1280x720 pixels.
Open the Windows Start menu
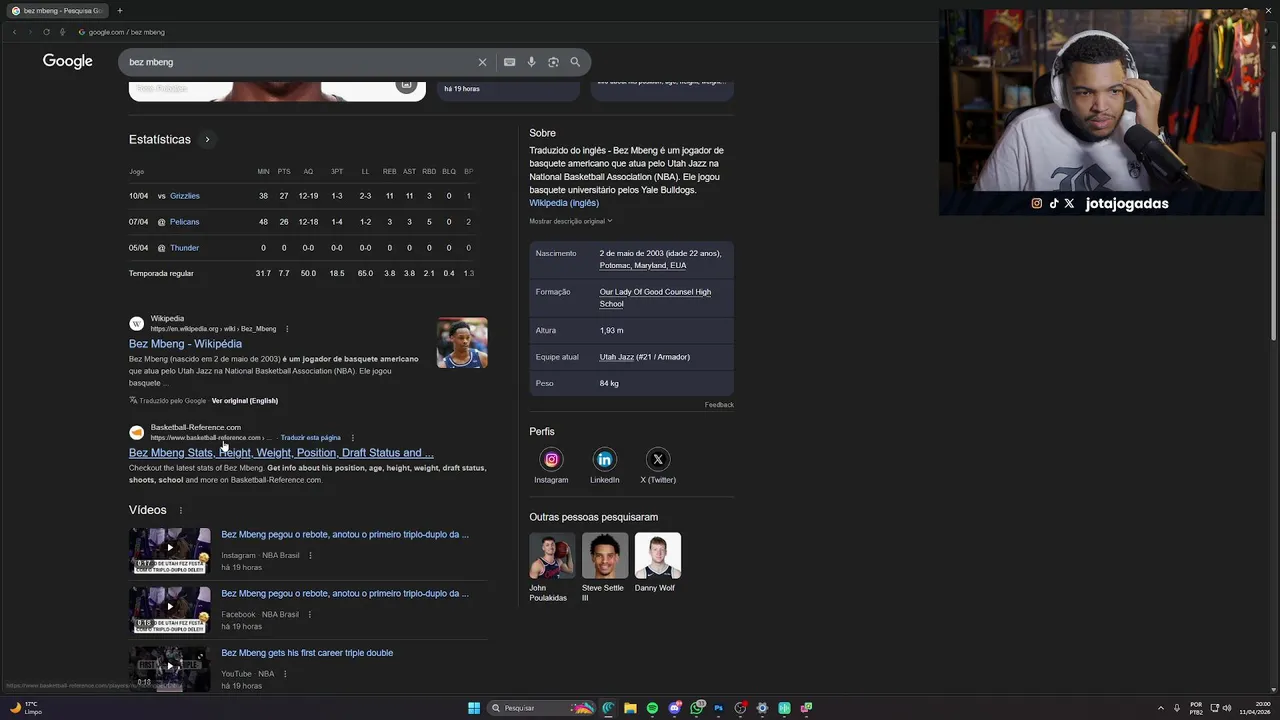point(474,708)
